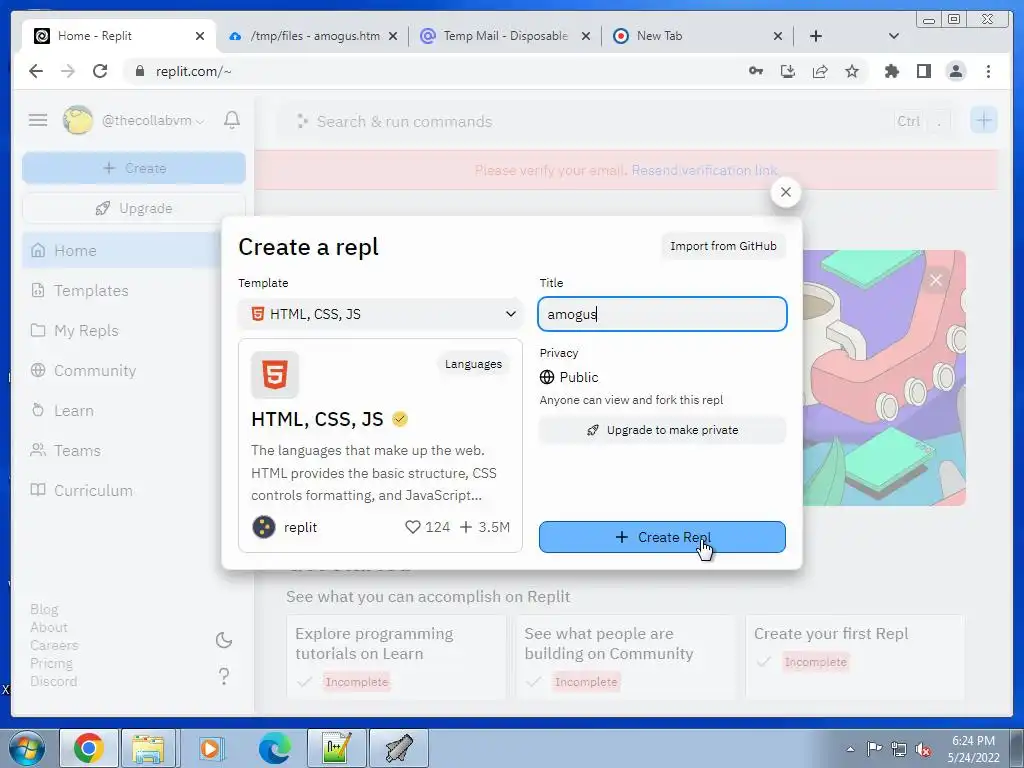Reload the replit page
Image resolution: width=1024 pixels, height=768 pixels.
(x=100, y=71)
